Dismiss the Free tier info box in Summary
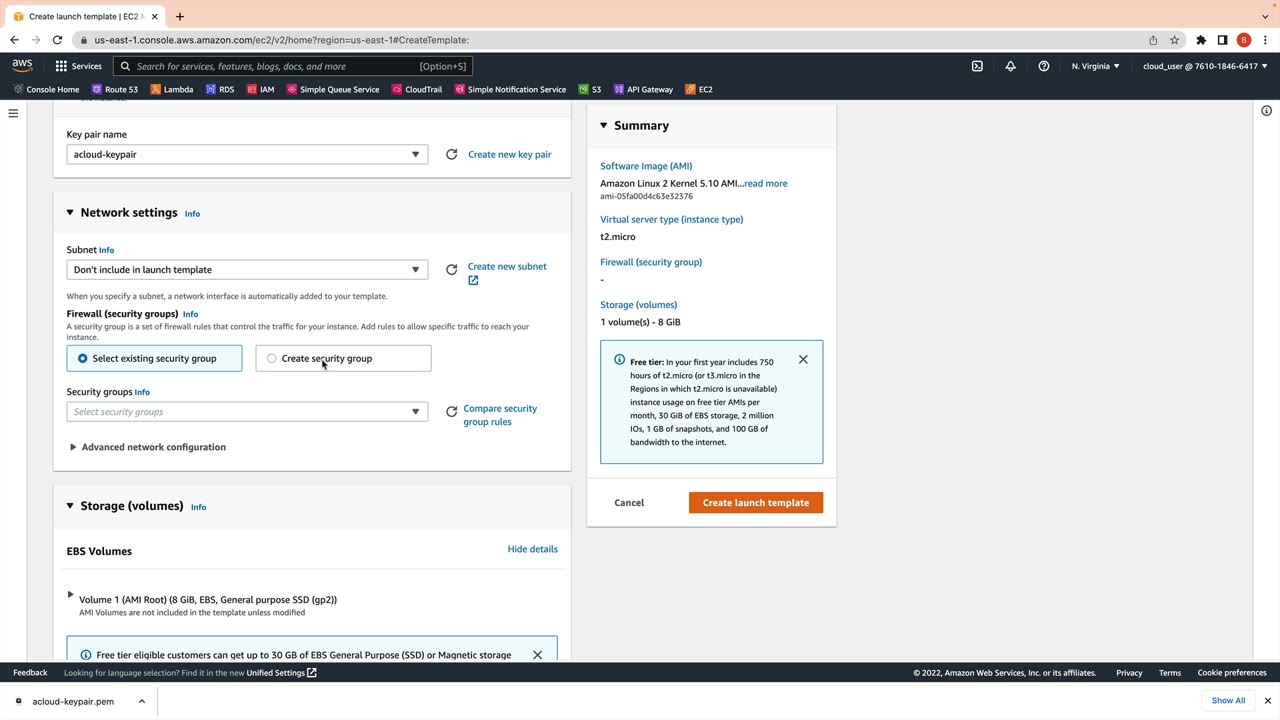The image size is (1280, 720). click(803, 359)
